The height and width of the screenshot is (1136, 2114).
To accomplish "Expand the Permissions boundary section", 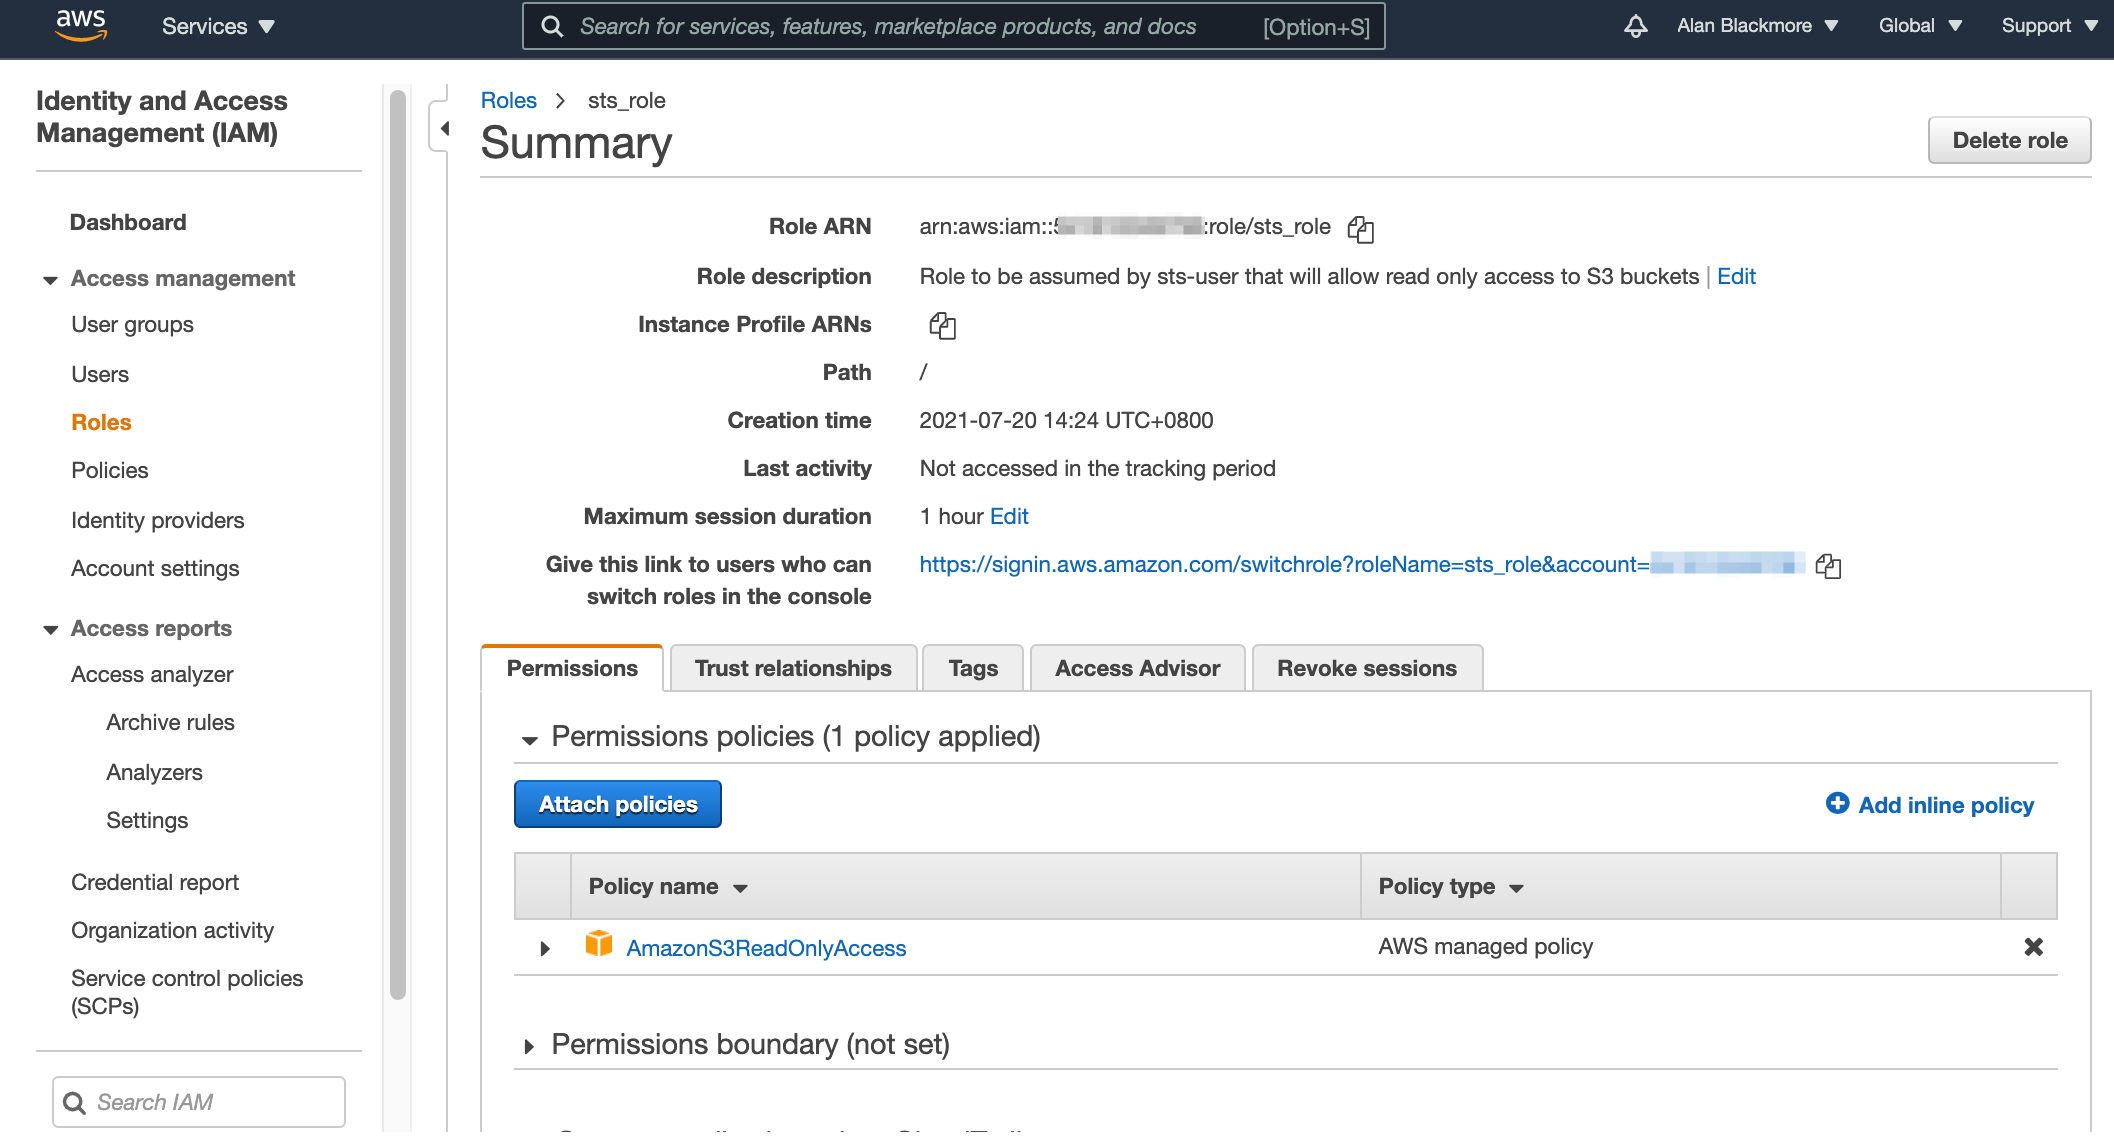I will click(530, 1045).
